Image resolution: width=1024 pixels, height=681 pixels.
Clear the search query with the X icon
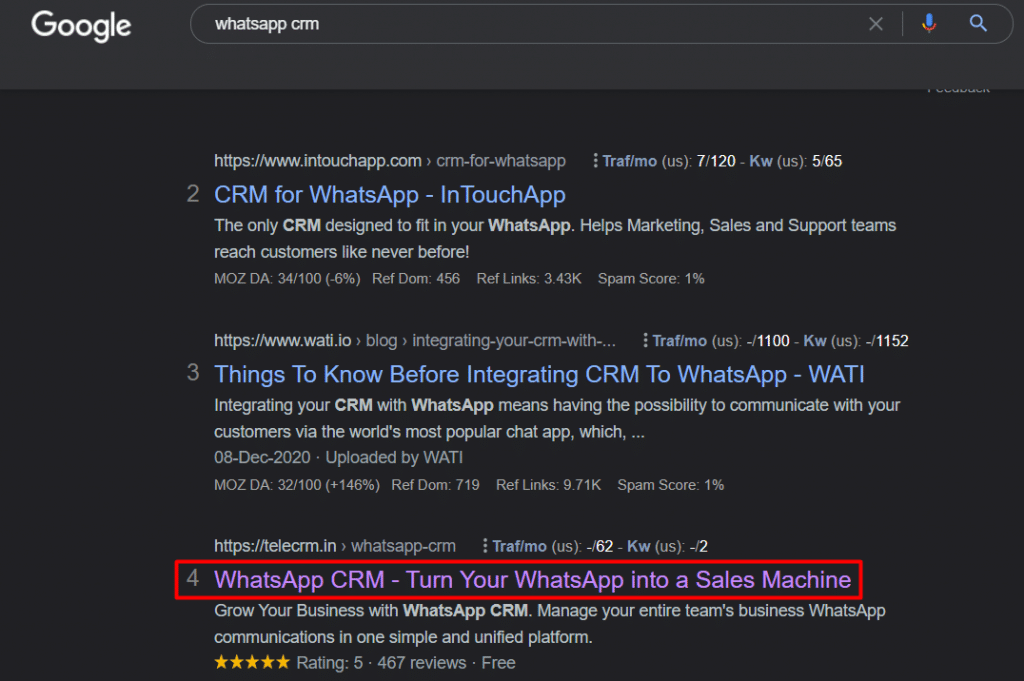[x=875, y=23]
